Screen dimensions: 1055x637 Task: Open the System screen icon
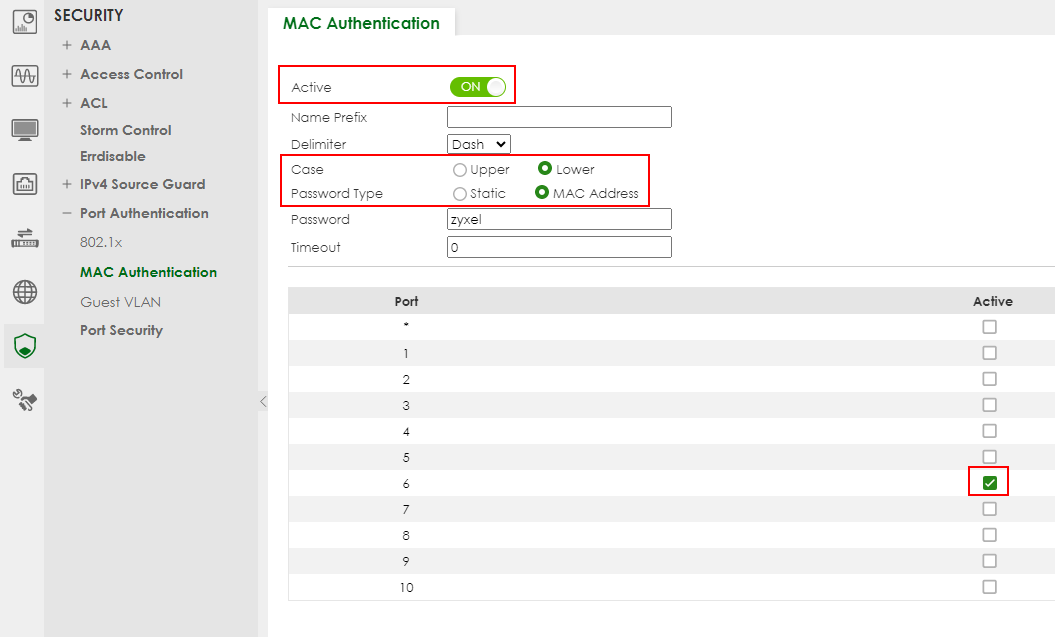tap(24, 130)
